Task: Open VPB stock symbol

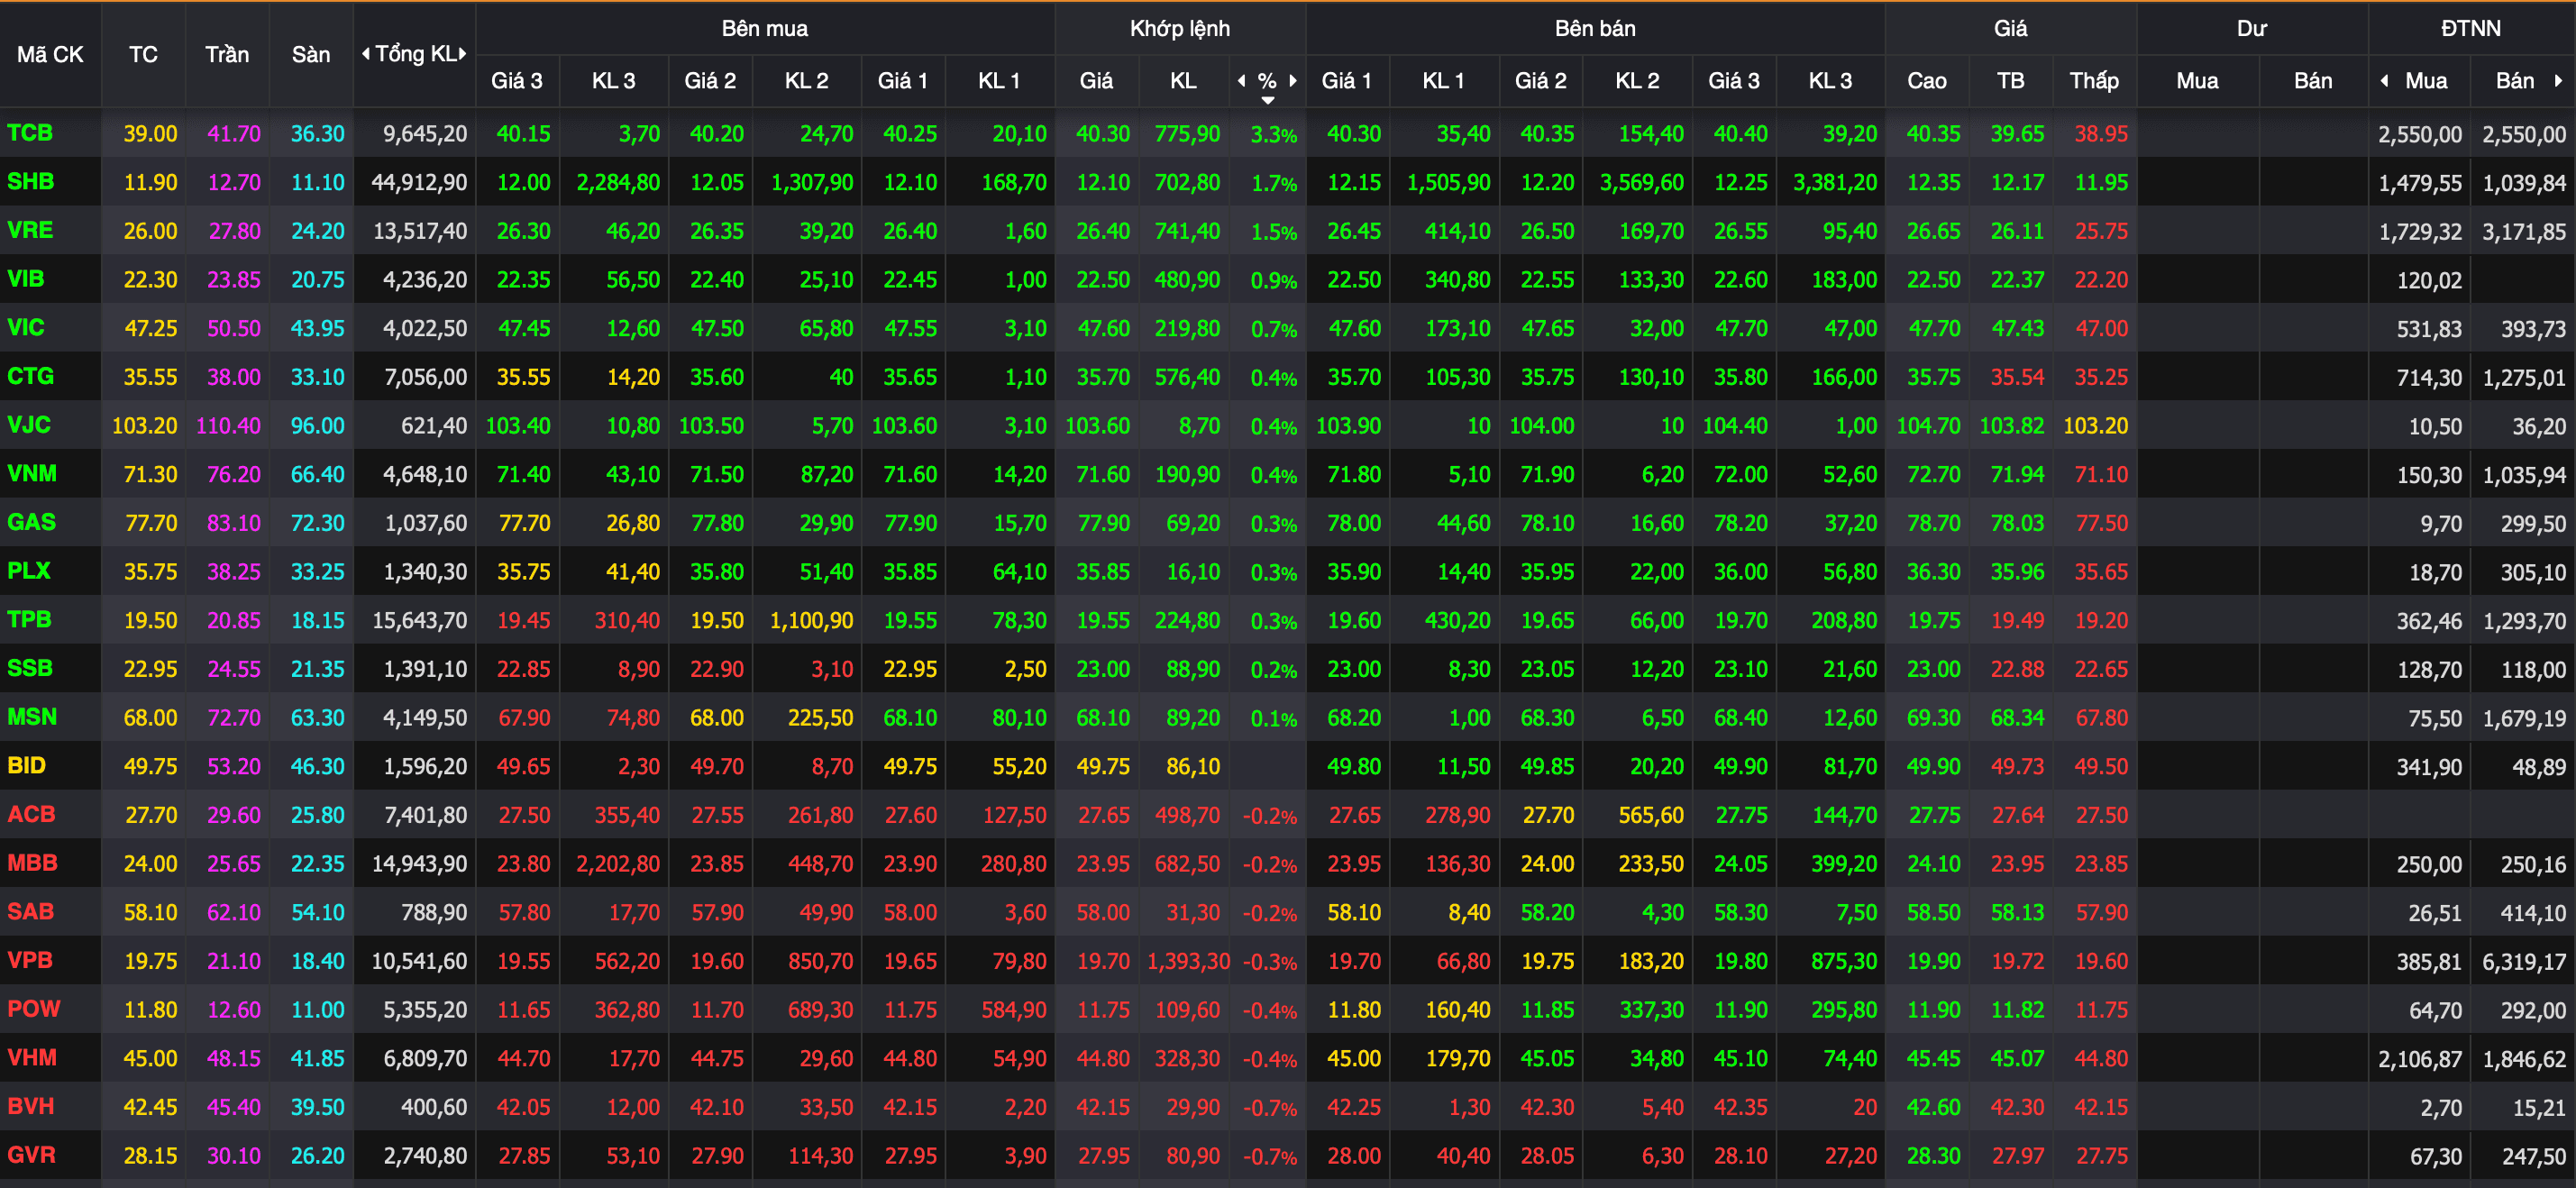Action: pyautogui.click(x=30, y=961)
